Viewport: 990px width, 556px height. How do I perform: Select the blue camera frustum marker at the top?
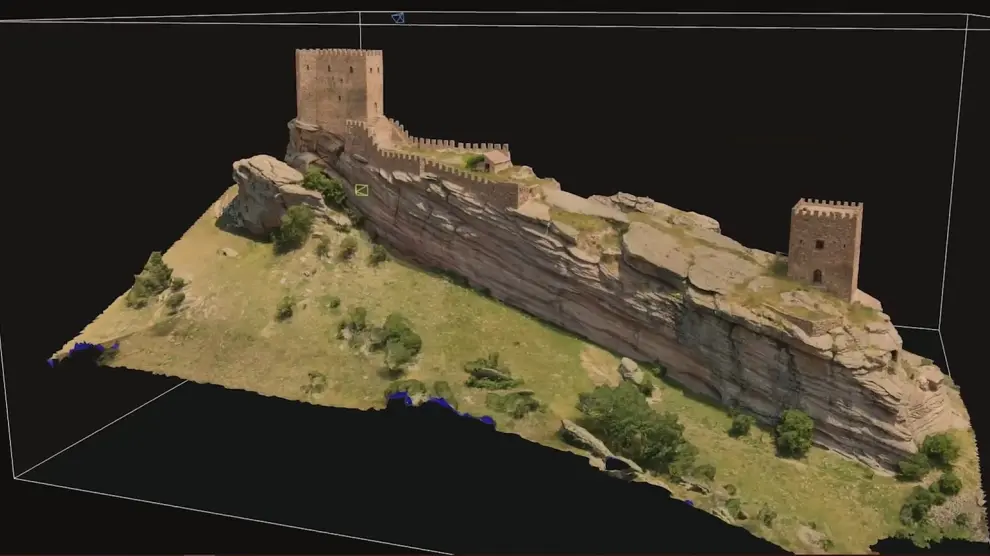click(397, 18)
